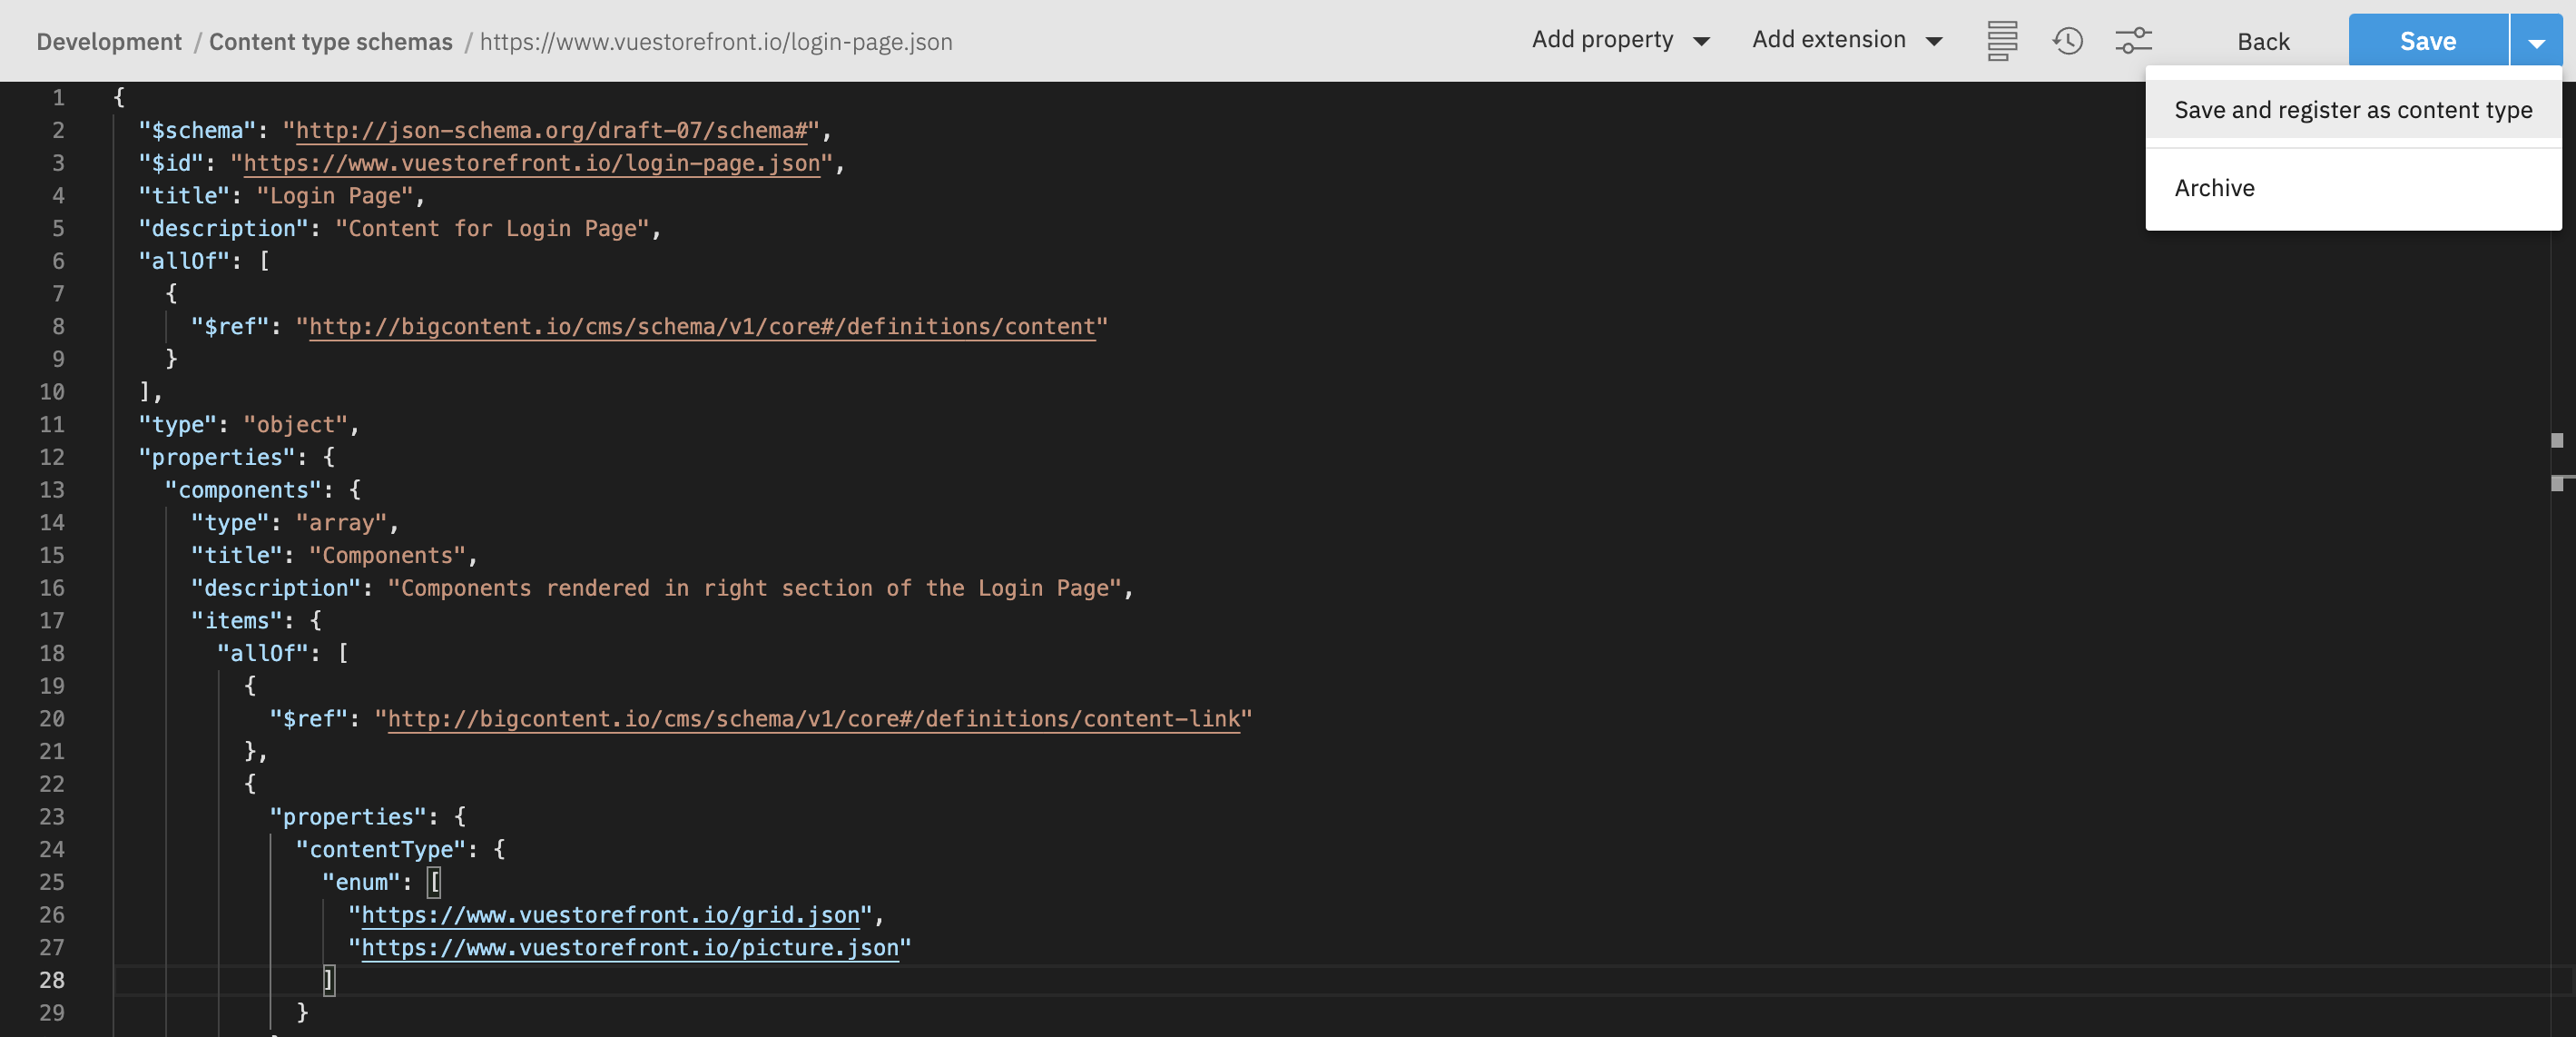
Task: Click the format document lines icon
Action: 2001,41
